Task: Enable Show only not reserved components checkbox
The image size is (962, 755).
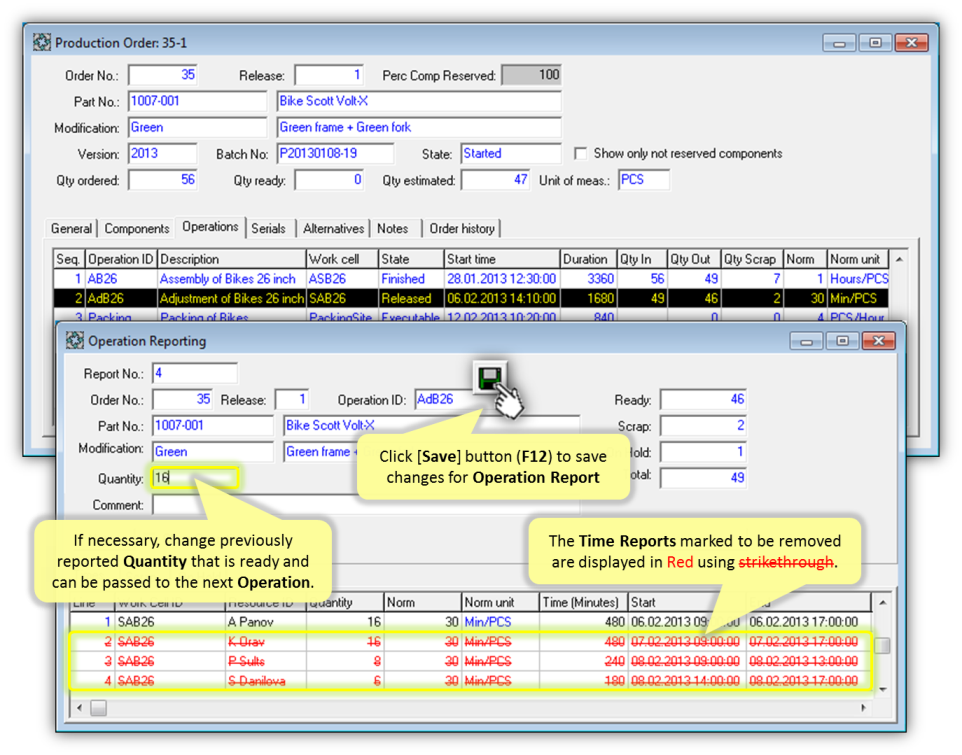Action: tap(580, 153)
